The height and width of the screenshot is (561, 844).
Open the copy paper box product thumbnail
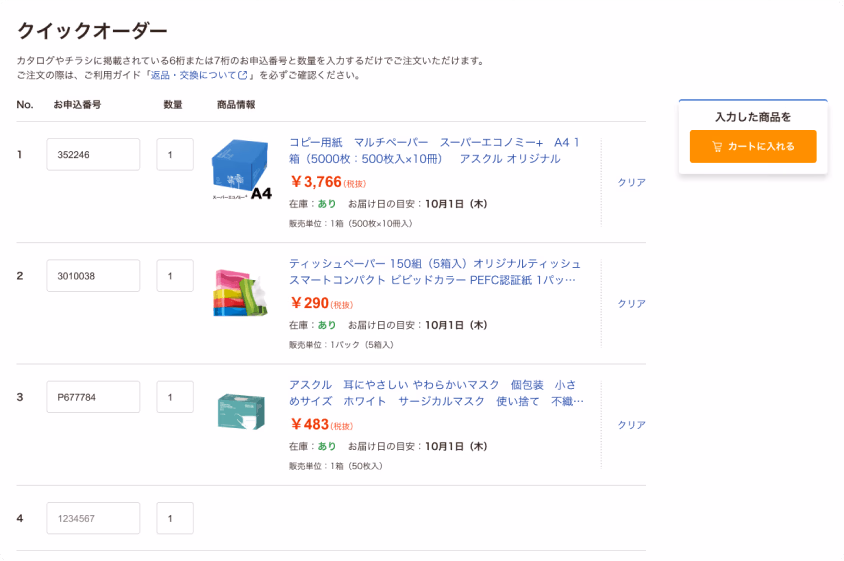pos(240,168)
